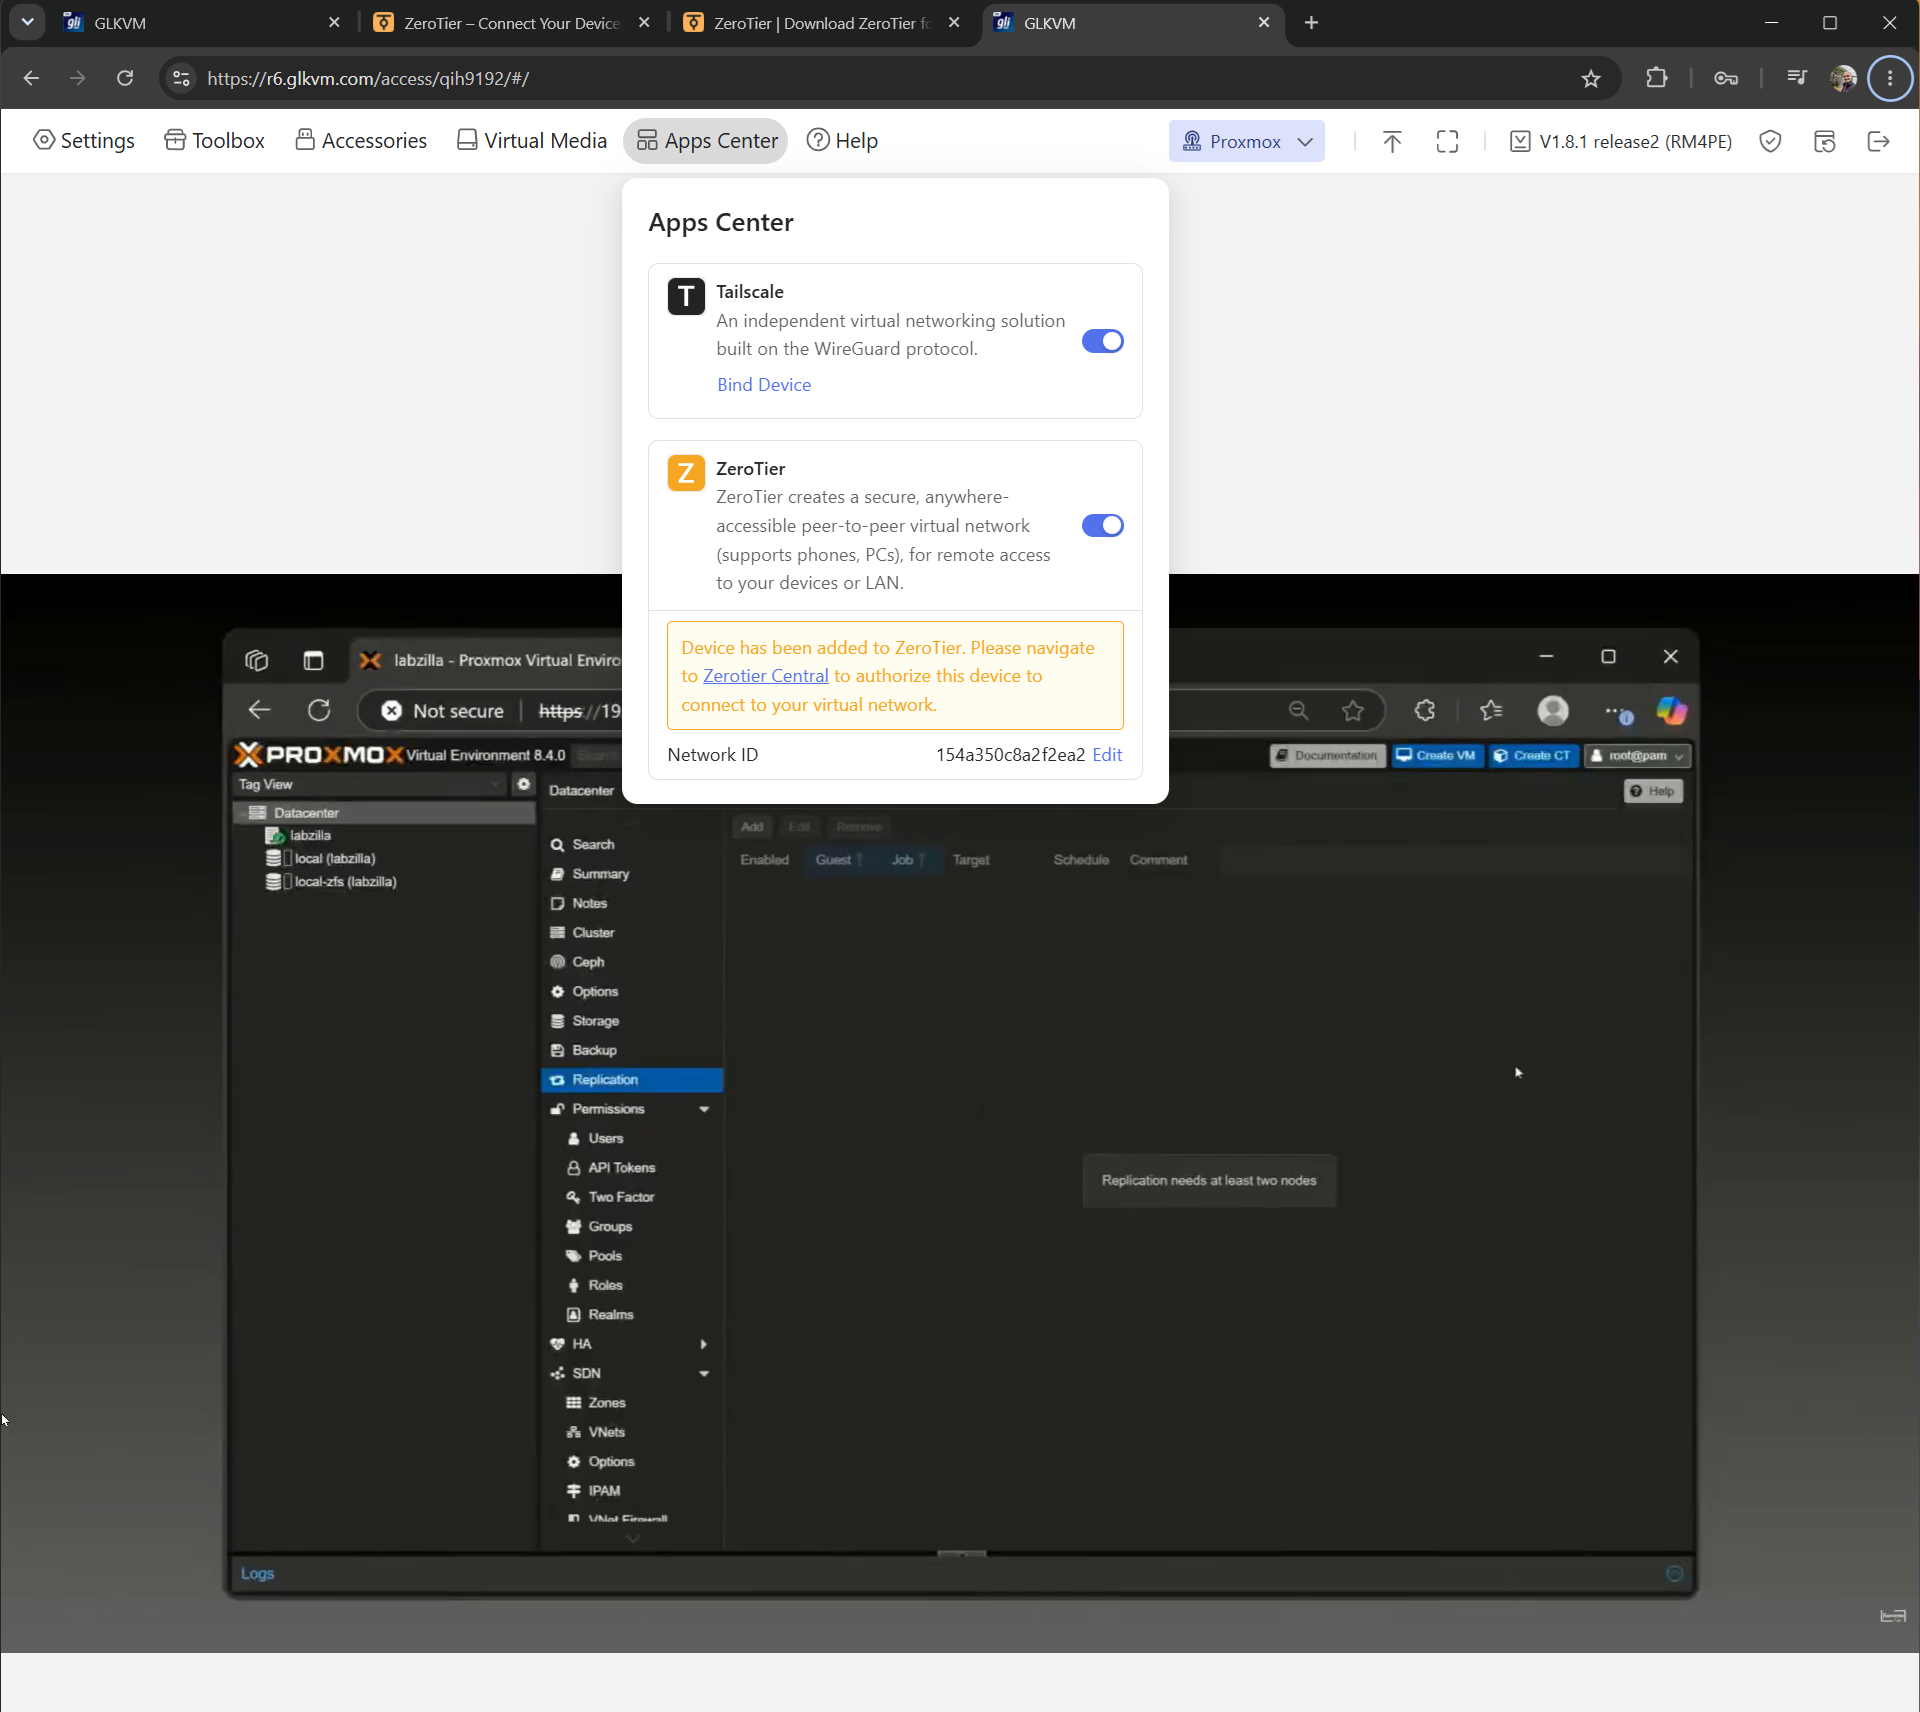Screen dimensions: 1920x1712
Task: Bookmark this page with the star icon
Action: point(1591,78)
